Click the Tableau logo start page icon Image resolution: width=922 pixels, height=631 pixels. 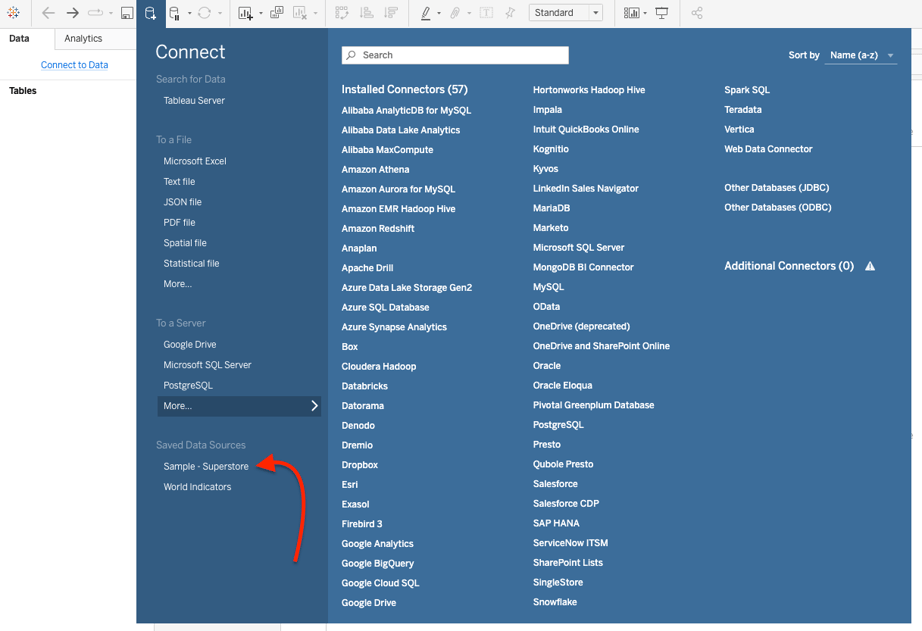13,13
